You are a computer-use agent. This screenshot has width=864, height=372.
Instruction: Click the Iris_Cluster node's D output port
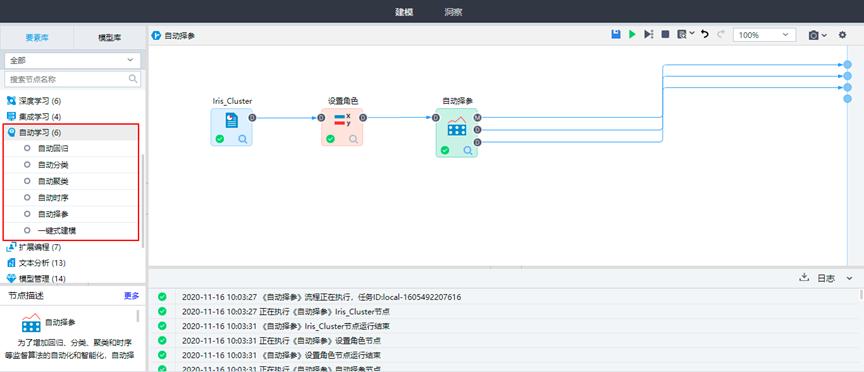coord(252,117)
